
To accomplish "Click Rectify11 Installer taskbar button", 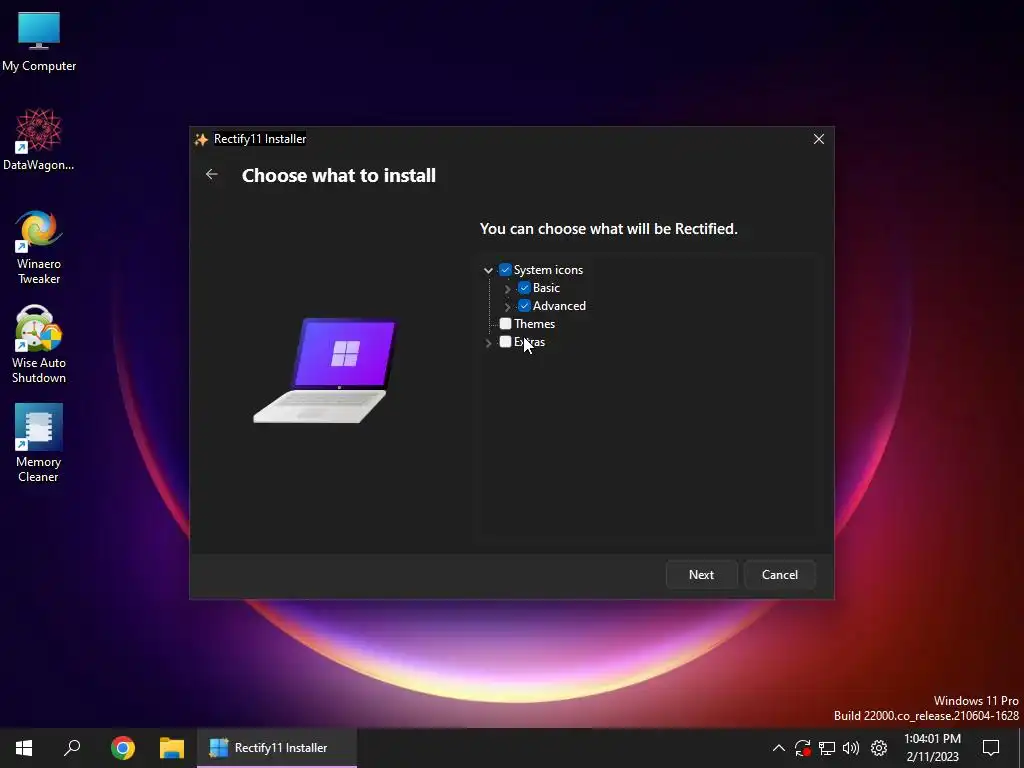I will 277,748.
